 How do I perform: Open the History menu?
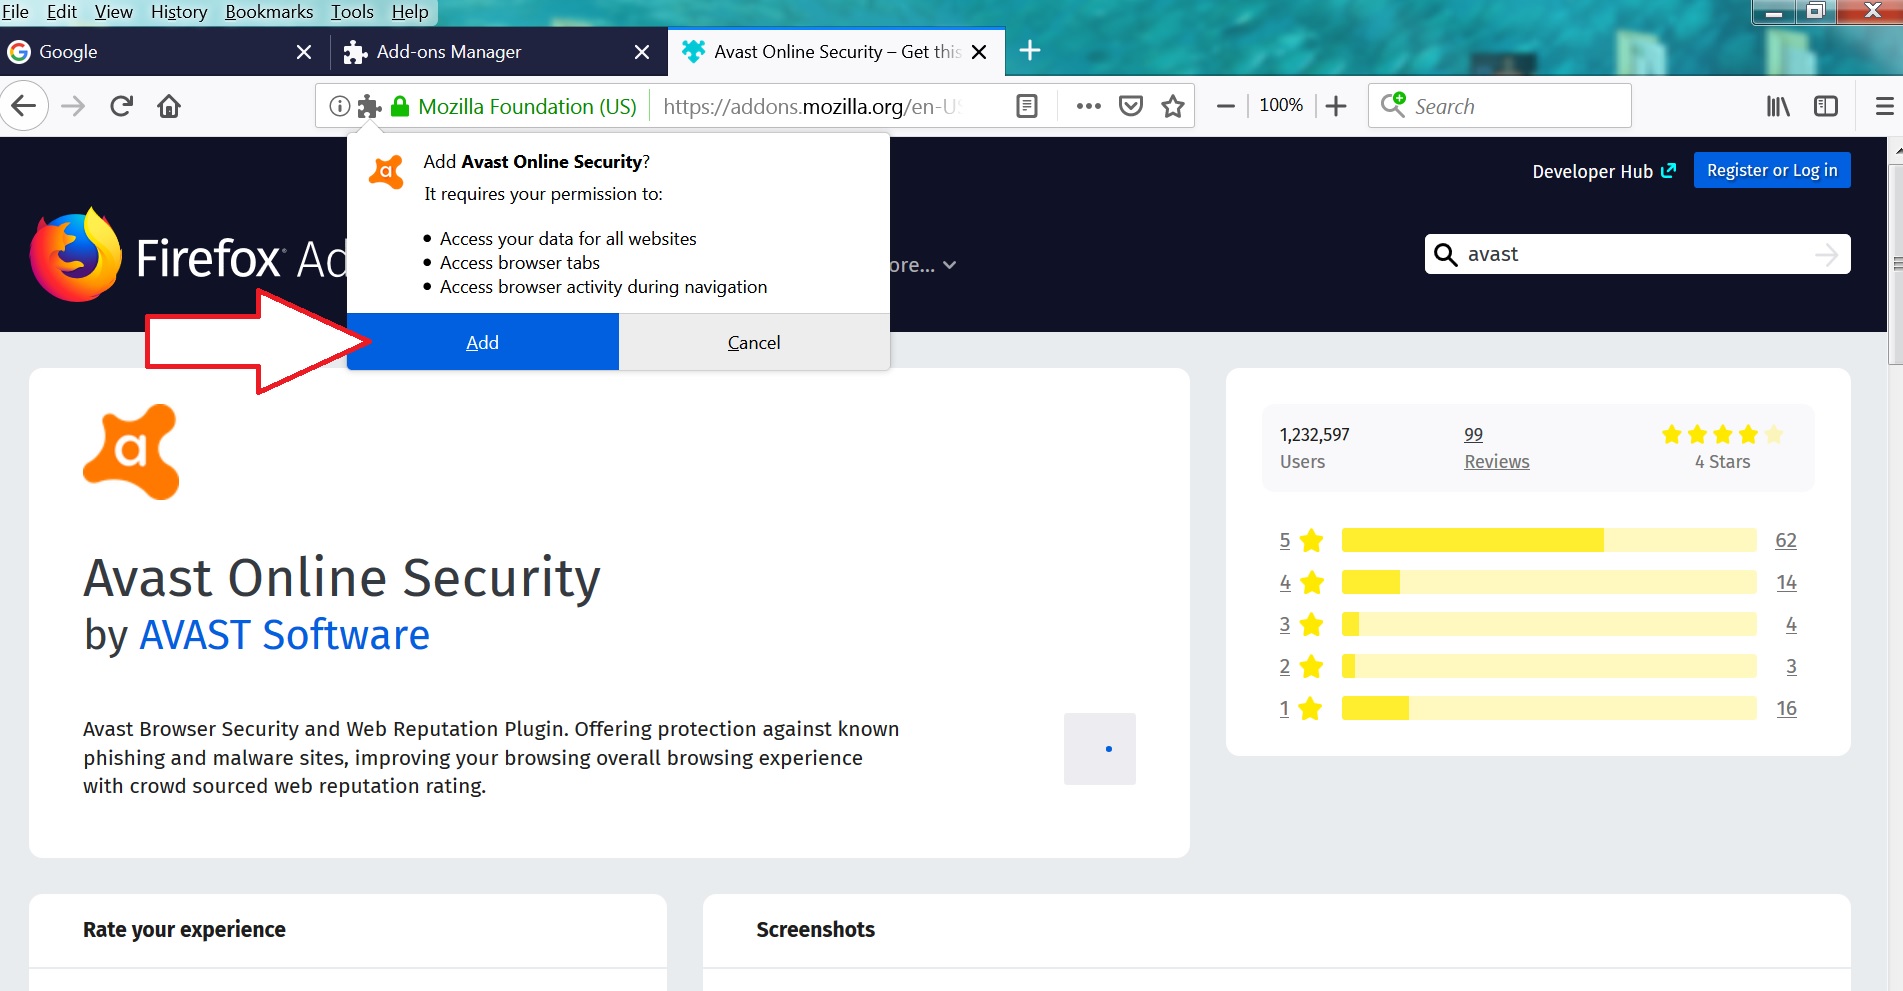click(x=179, y=12)
